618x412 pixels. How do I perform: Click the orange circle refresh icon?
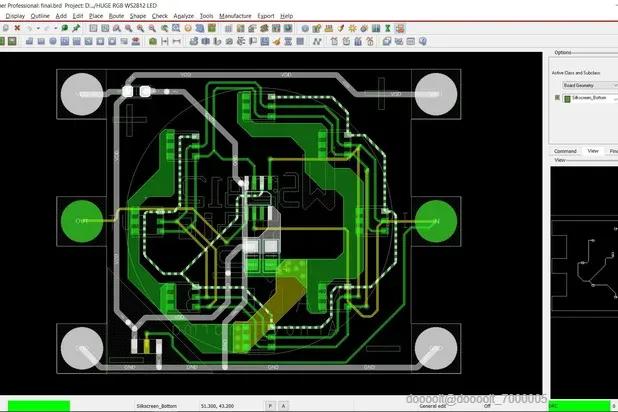[188, 28]
